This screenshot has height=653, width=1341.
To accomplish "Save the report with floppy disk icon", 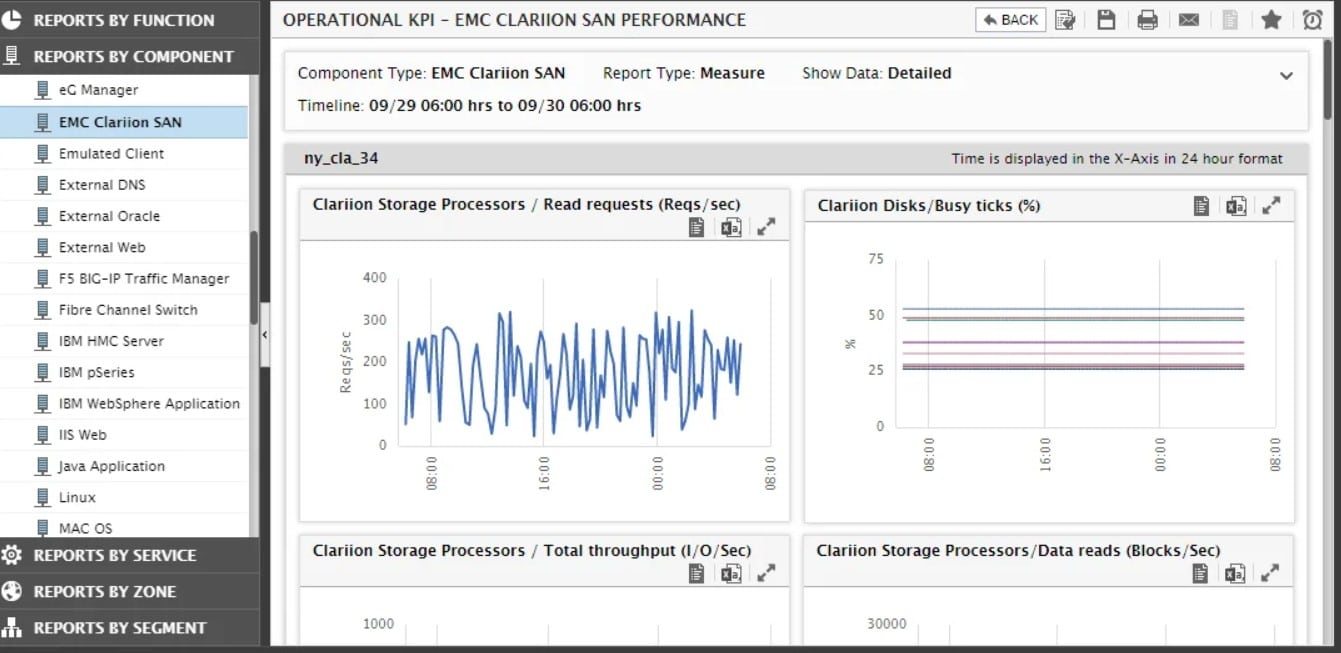I will pos(1106,19).
